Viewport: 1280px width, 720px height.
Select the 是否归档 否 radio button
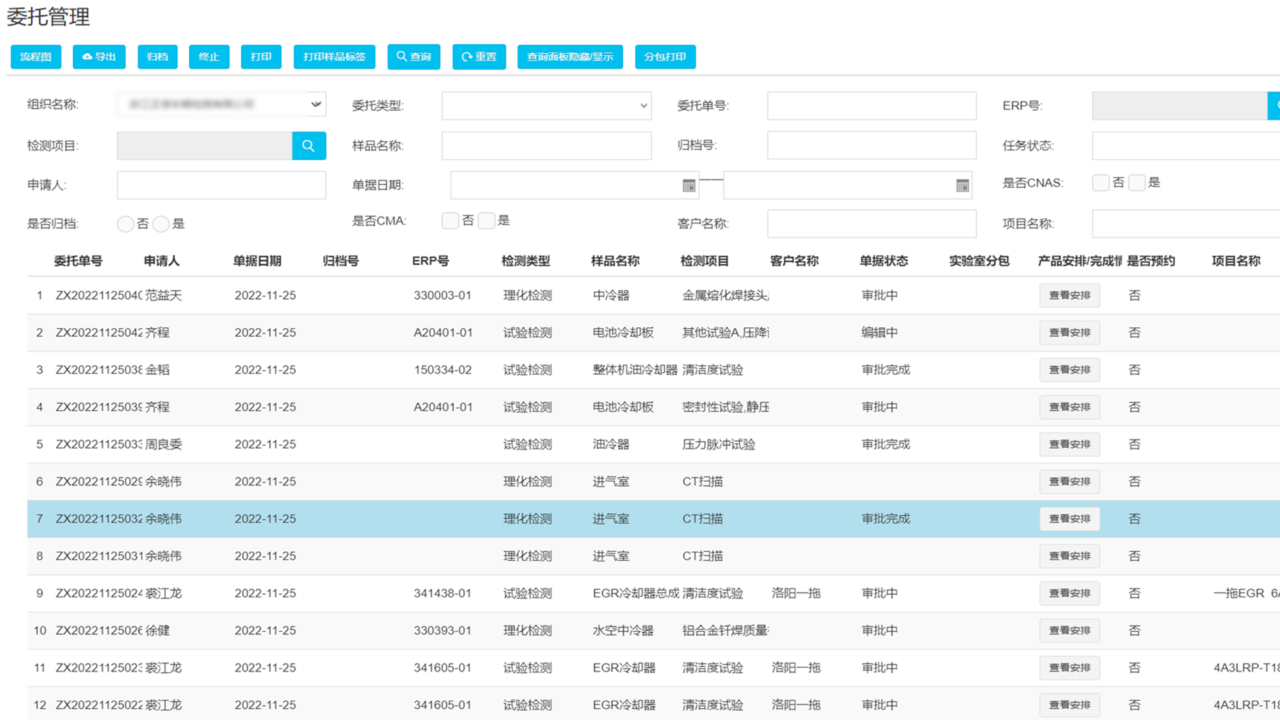(x=125, y=224)
